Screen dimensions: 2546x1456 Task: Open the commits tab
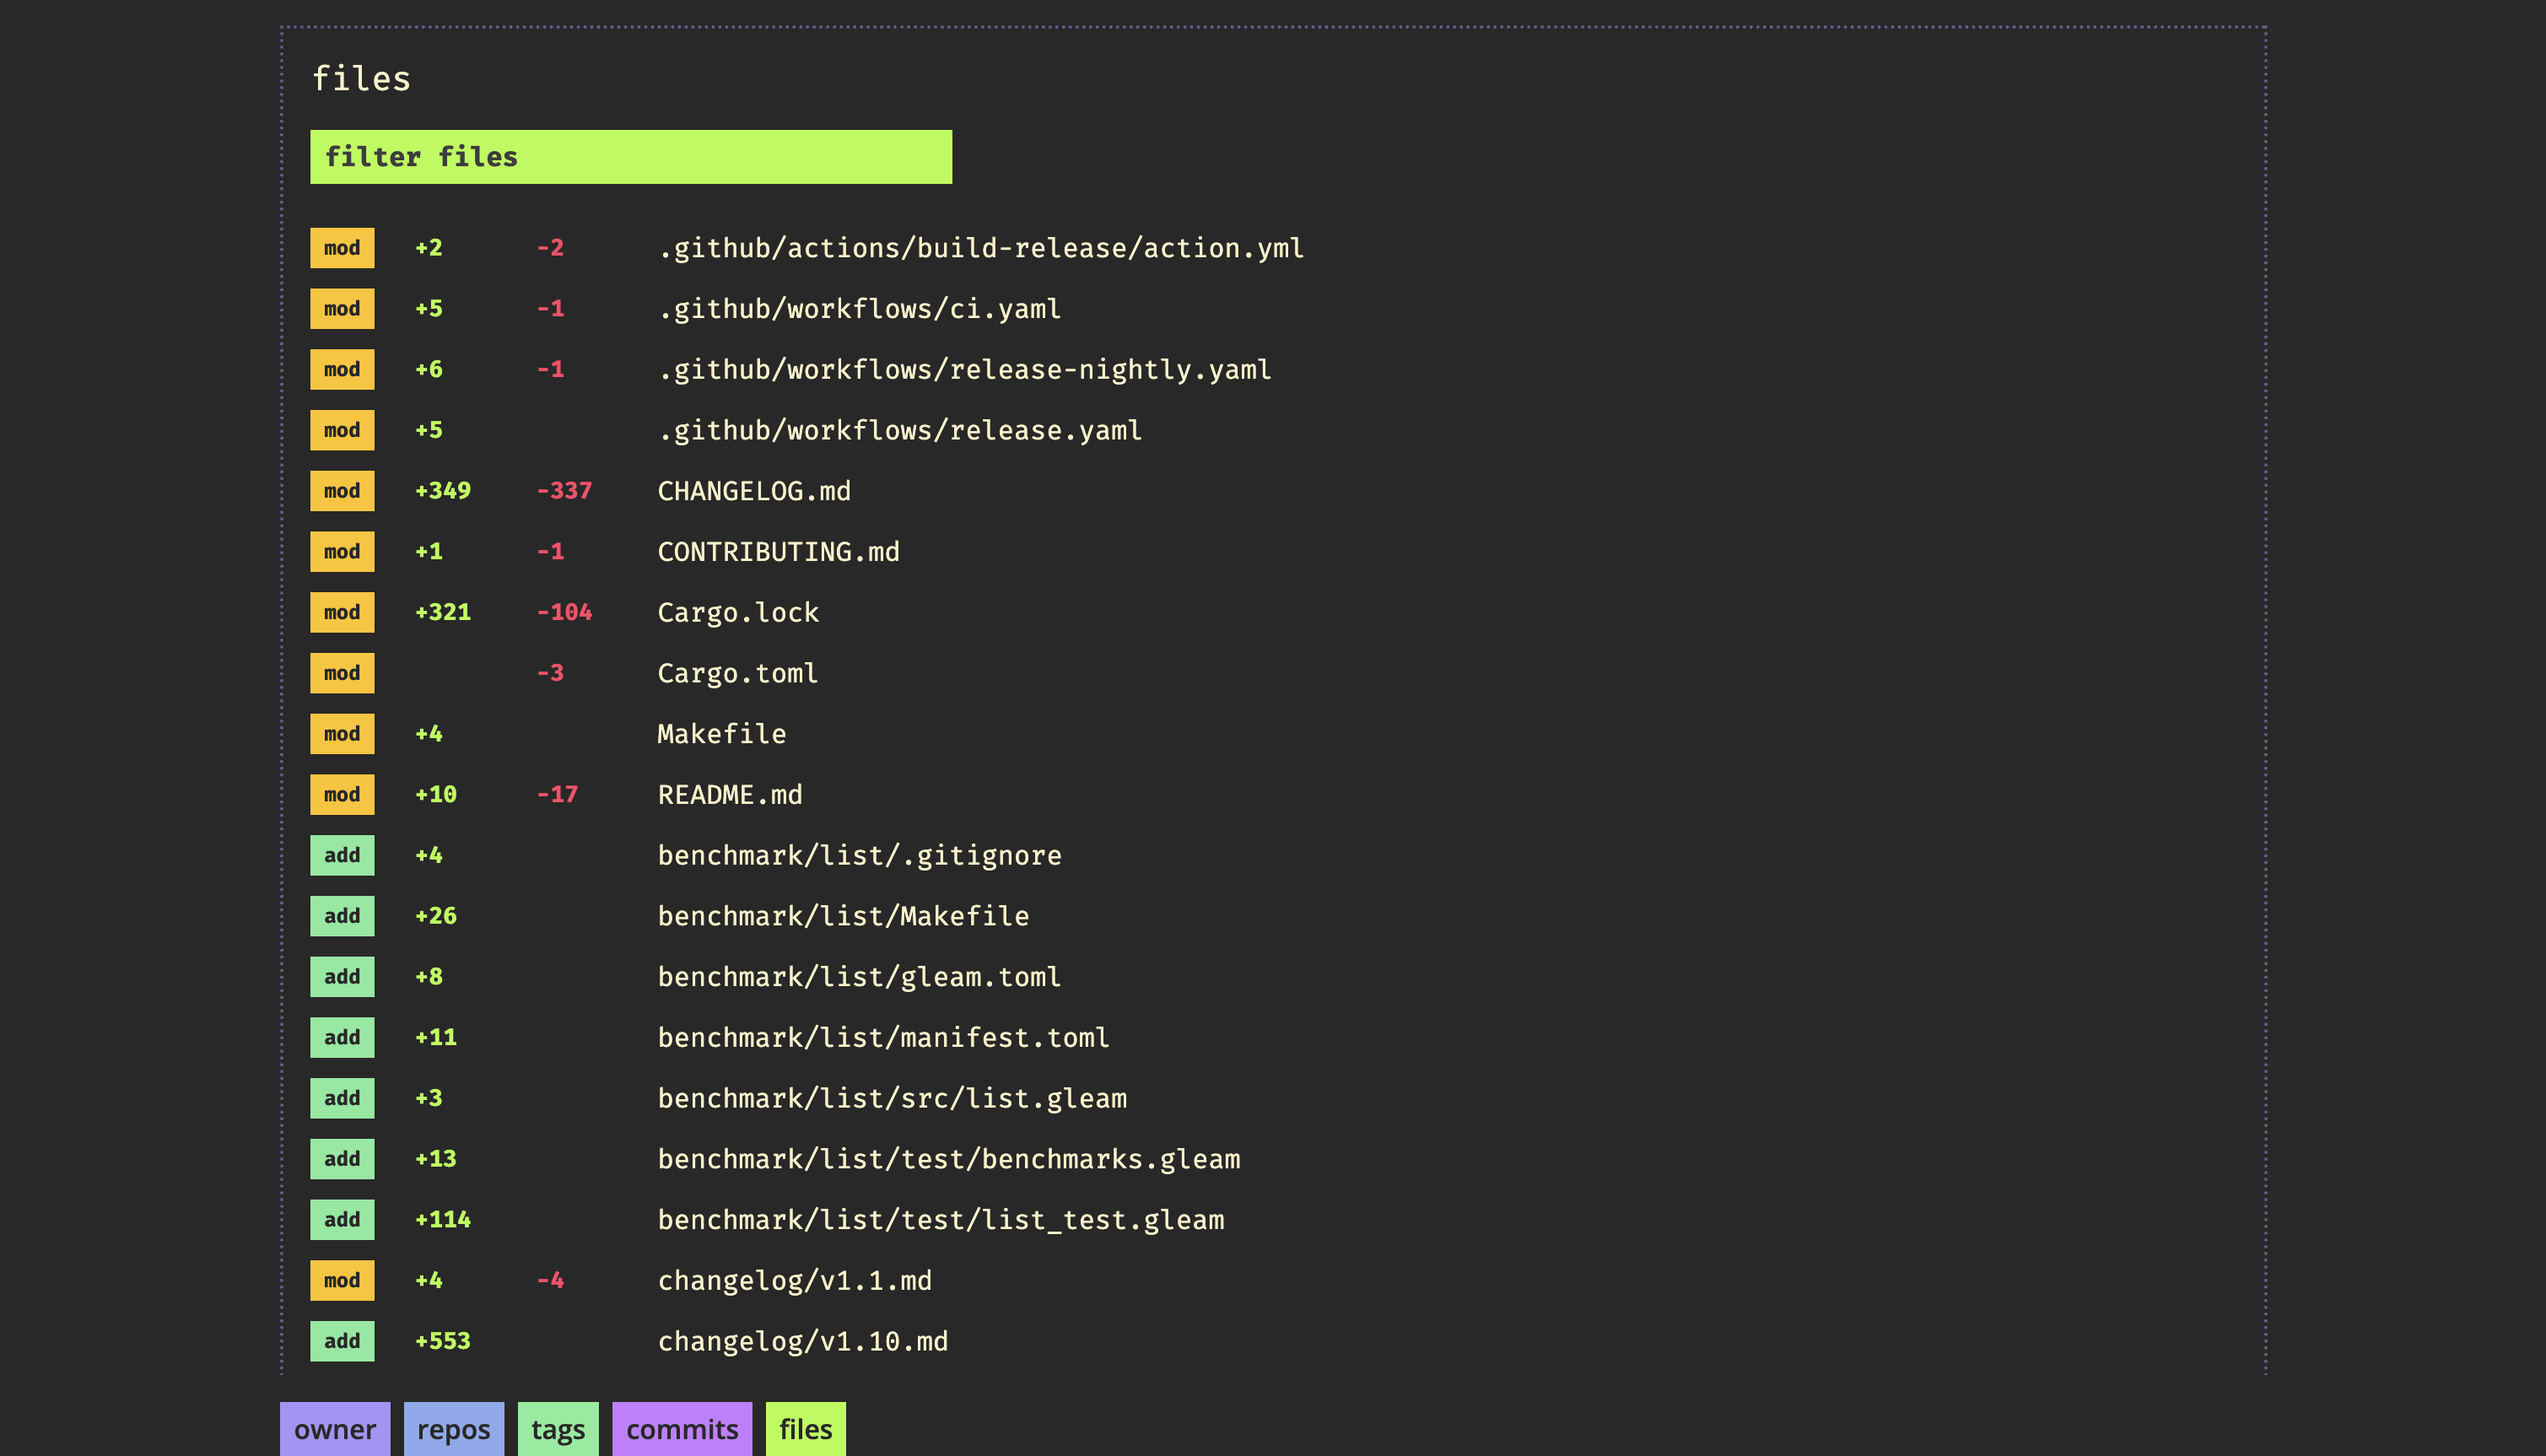(681, 1429)
